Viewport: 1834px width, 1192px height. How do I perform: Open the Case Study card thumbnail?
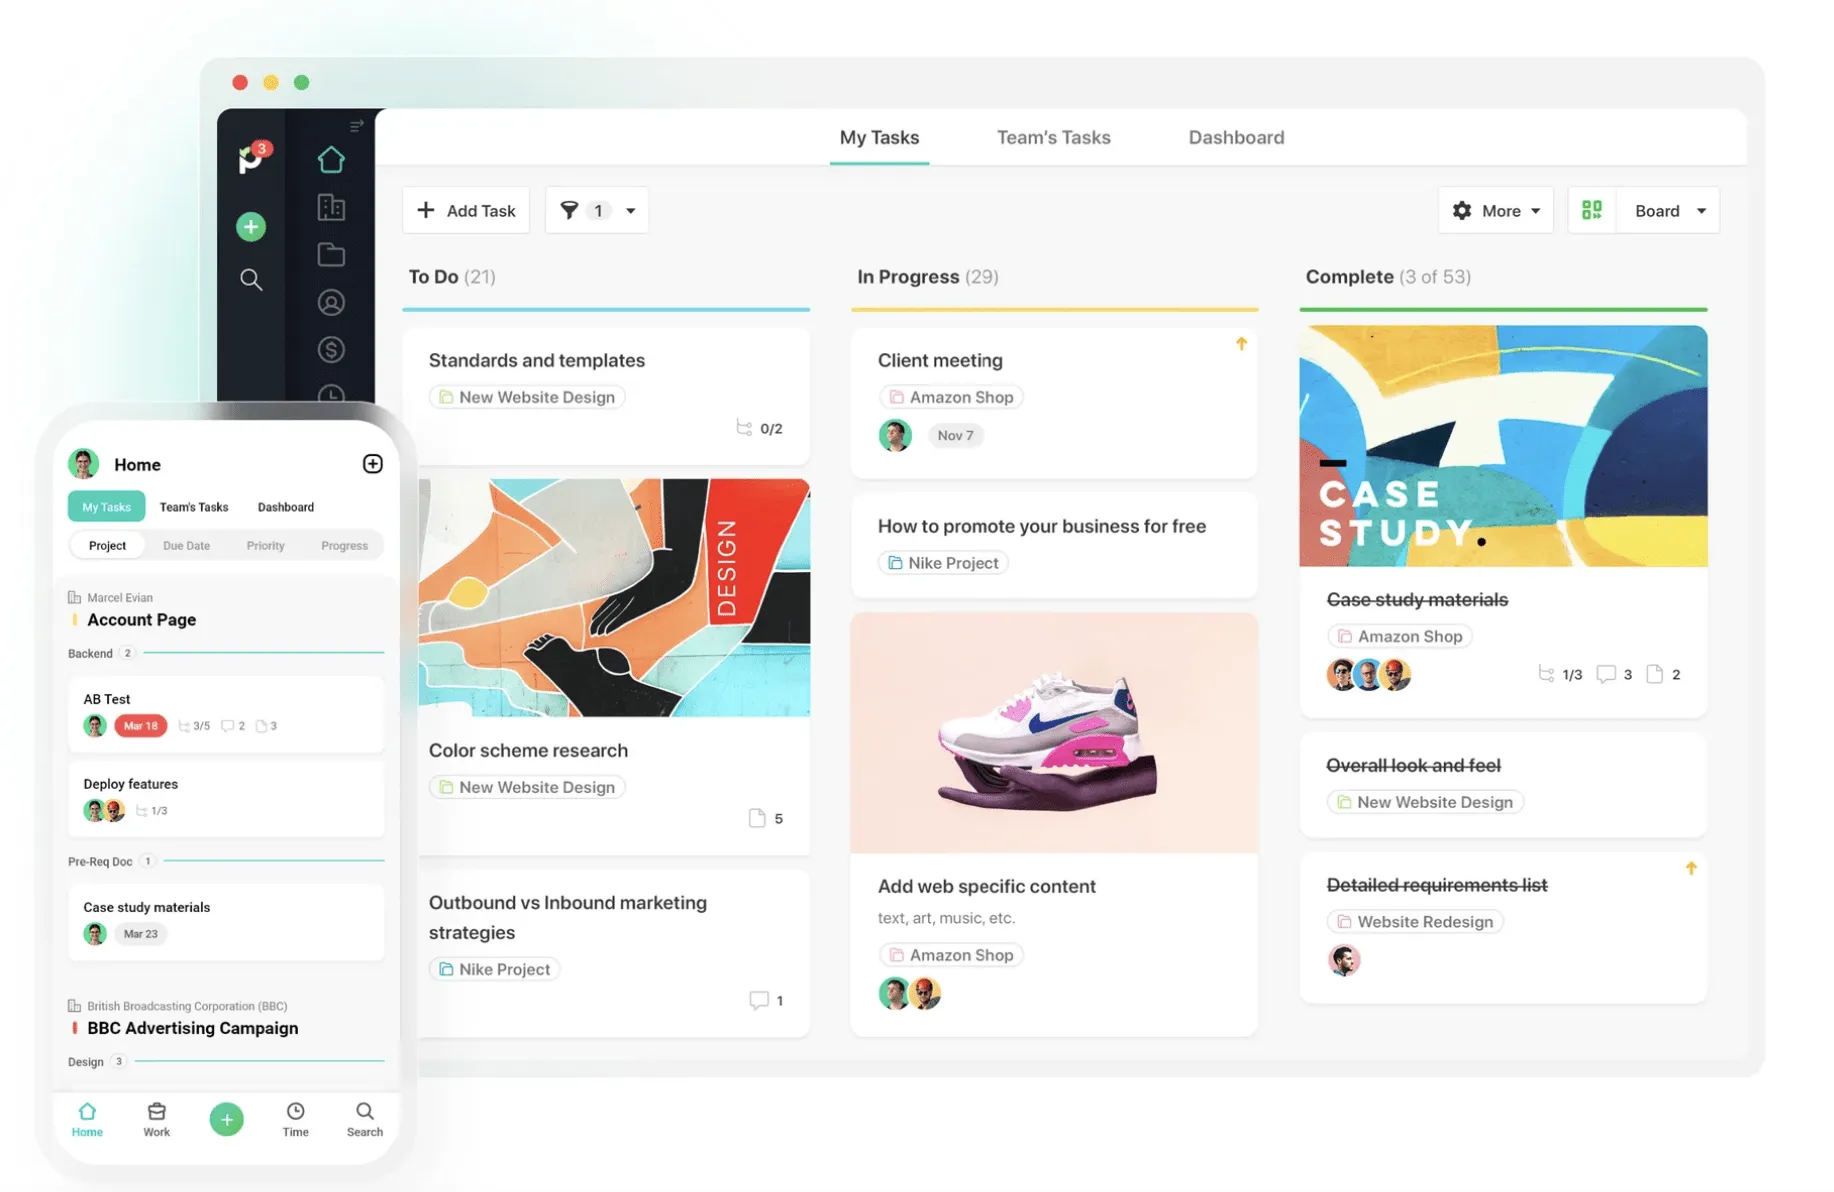1503,446
